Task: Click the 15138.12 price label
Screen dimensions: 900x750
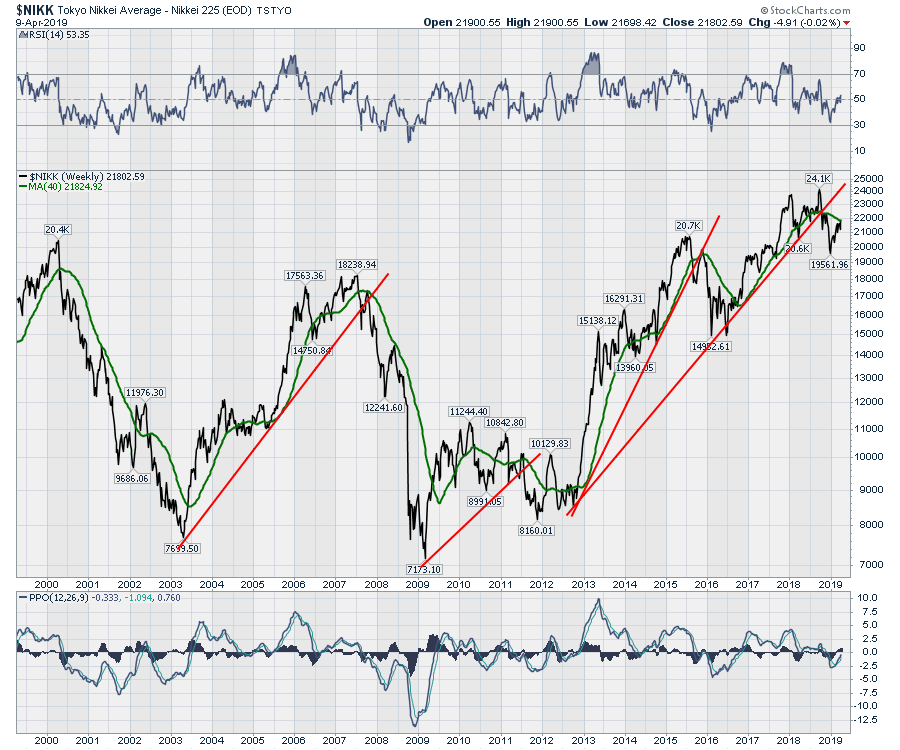Action: coord(598,321)
